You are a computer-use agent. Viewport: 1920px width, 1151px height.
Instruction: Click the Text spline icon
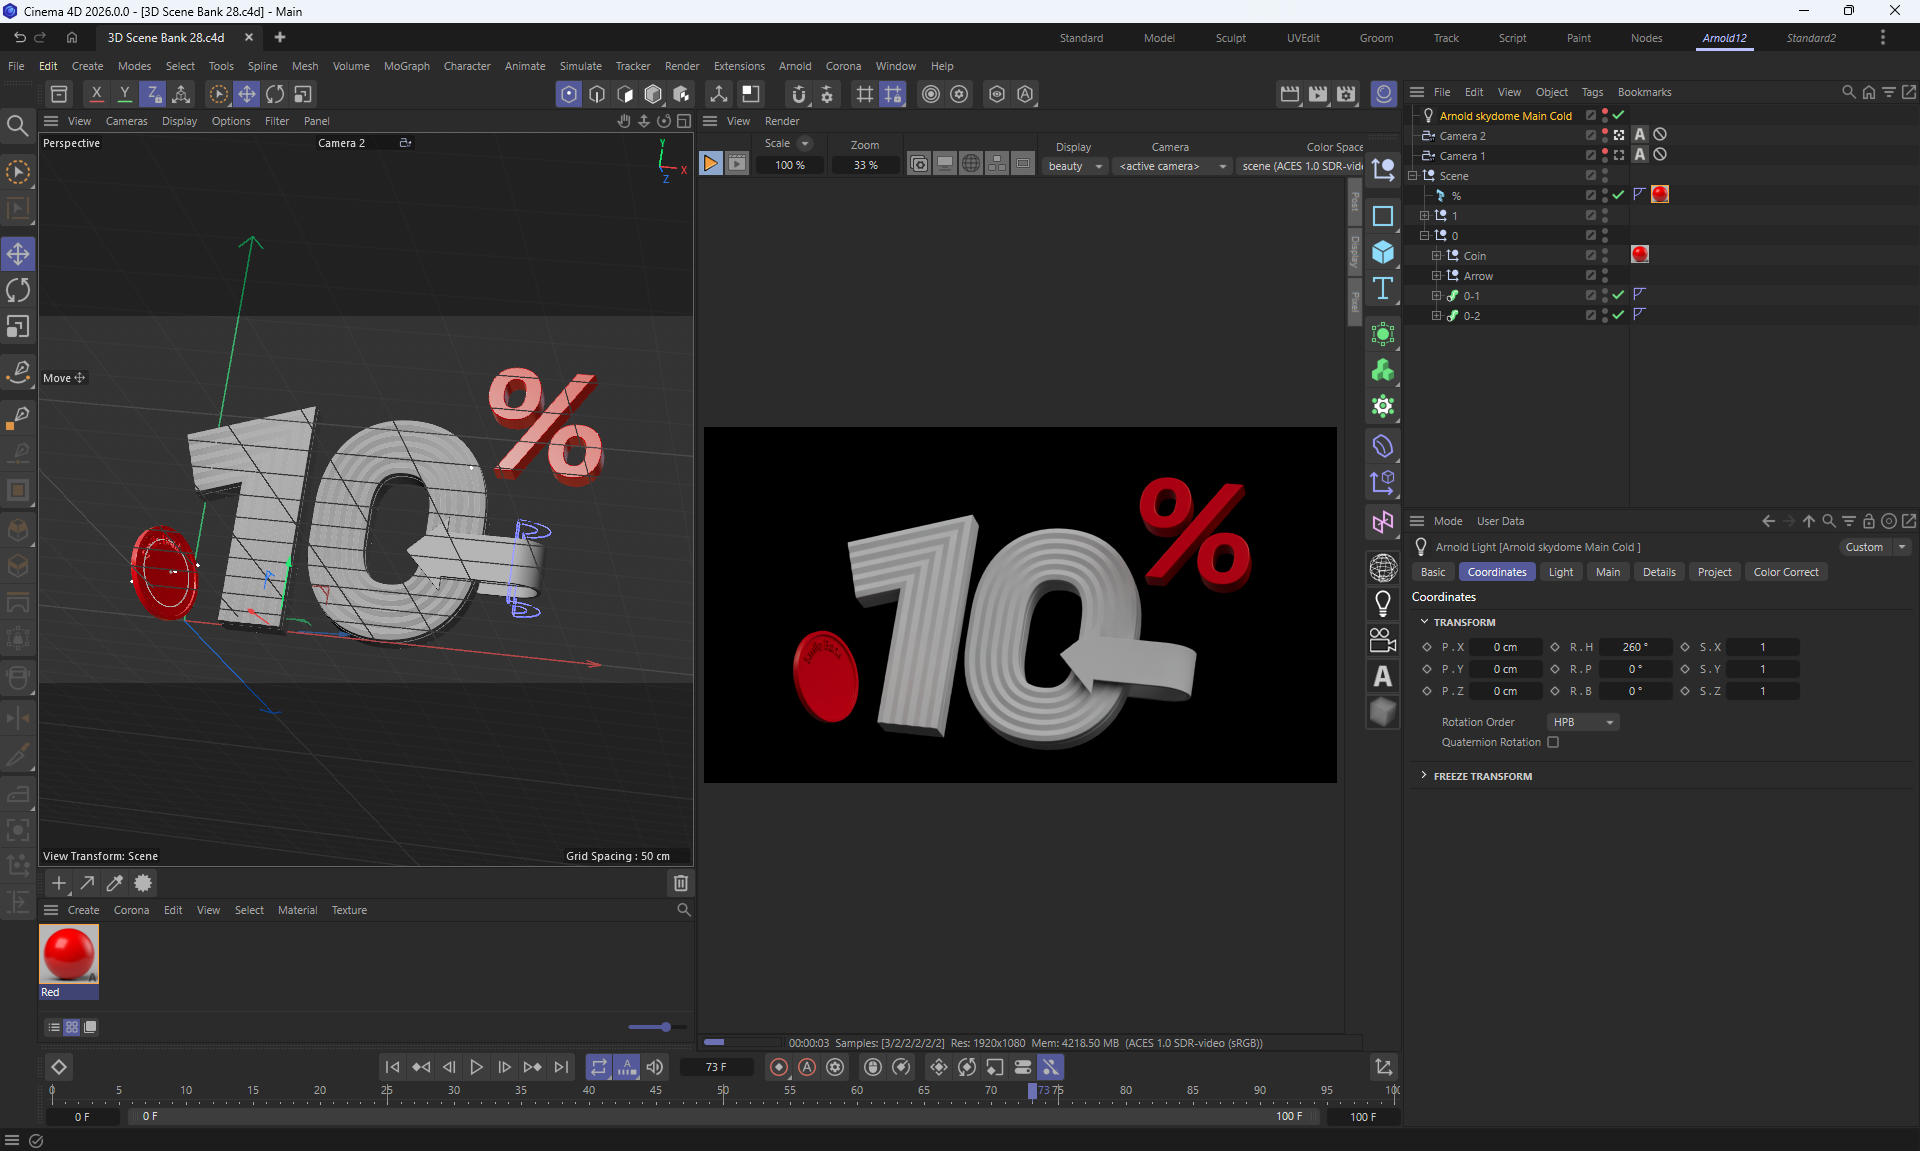1383,289
